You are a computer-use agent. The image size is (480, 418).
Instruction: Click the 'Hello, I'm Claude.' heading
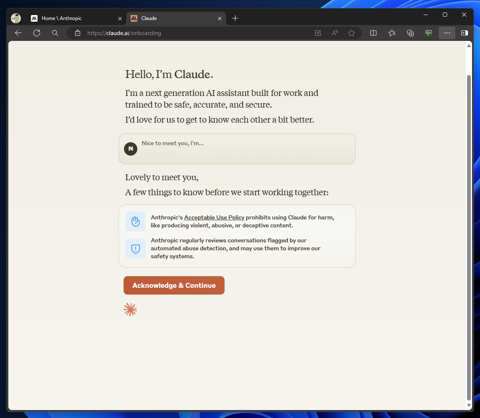169,74
